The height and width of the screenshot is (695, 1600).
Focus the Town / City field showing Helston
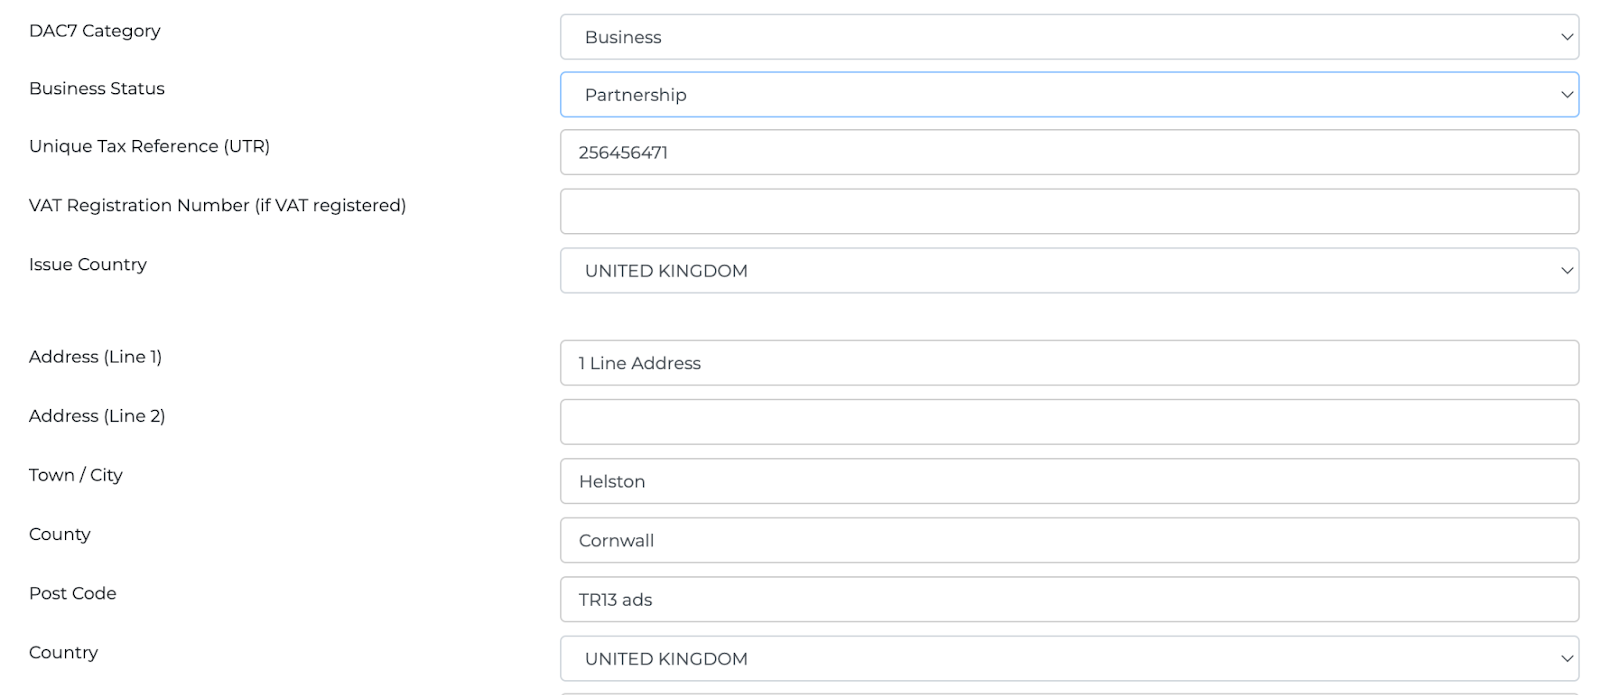pyautogui.click(x=1069, y=481)
